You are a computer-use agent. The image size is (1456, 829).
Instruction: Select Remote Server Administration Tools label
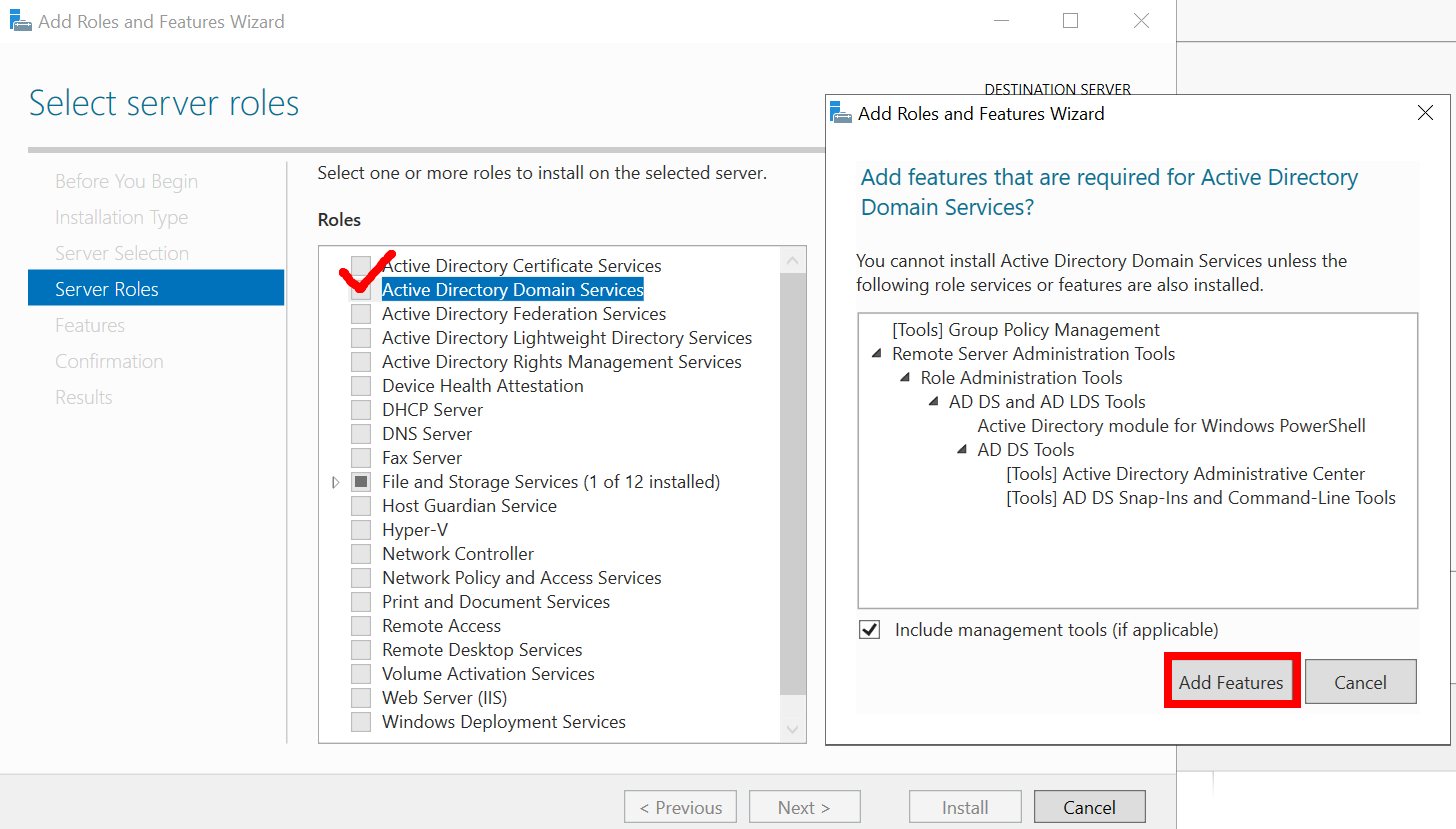(1034, 354)
